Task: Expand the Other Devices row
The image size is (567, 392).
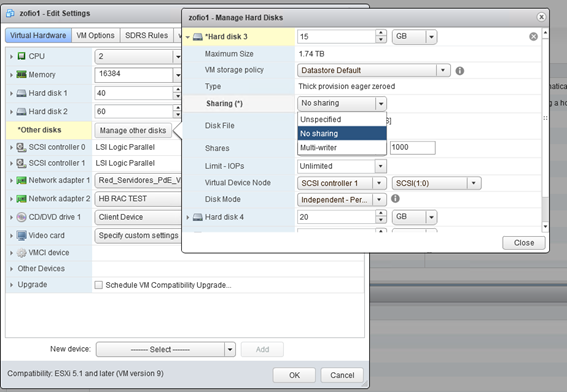Action: 11,269
